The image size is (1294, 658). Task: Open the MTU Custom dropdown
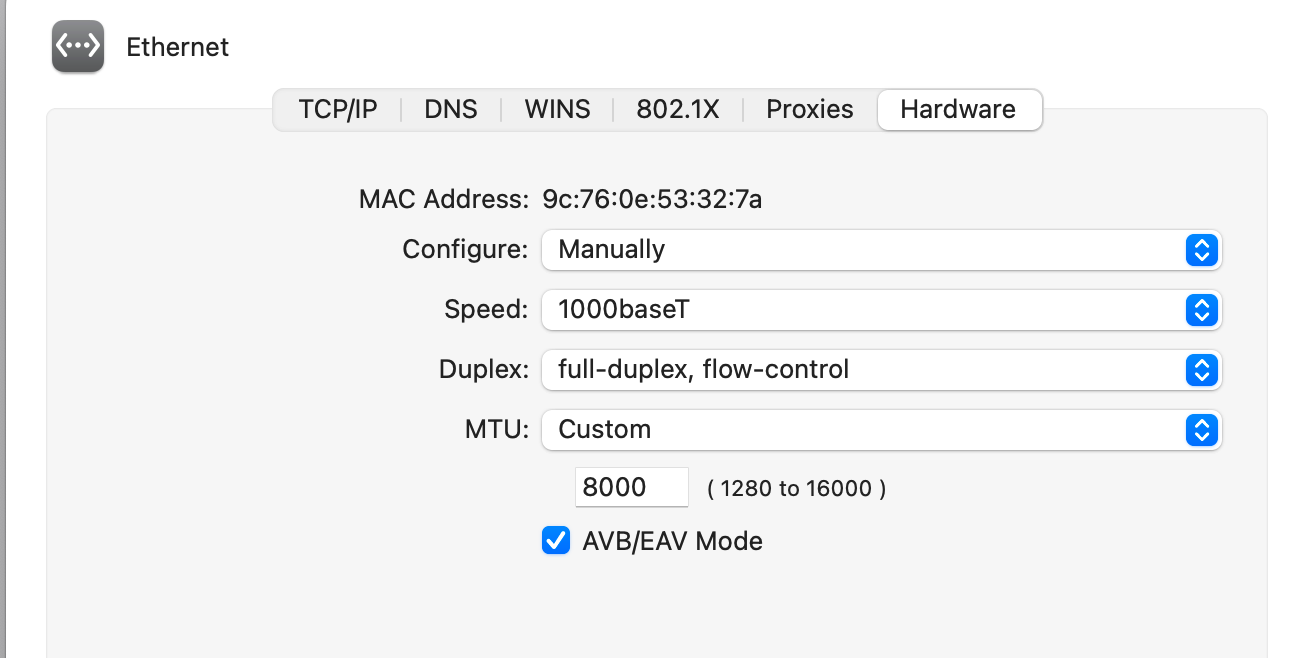pos(860,430)
